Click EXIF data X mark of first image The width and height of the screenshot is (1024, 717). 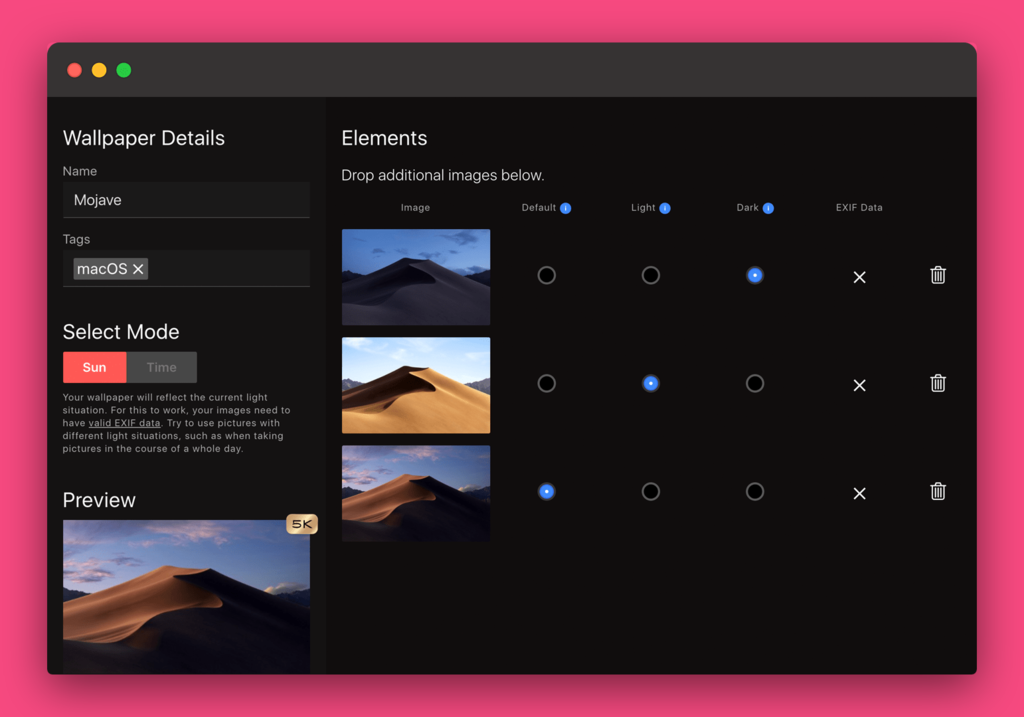pyautogui.click(x=859, y=277)
